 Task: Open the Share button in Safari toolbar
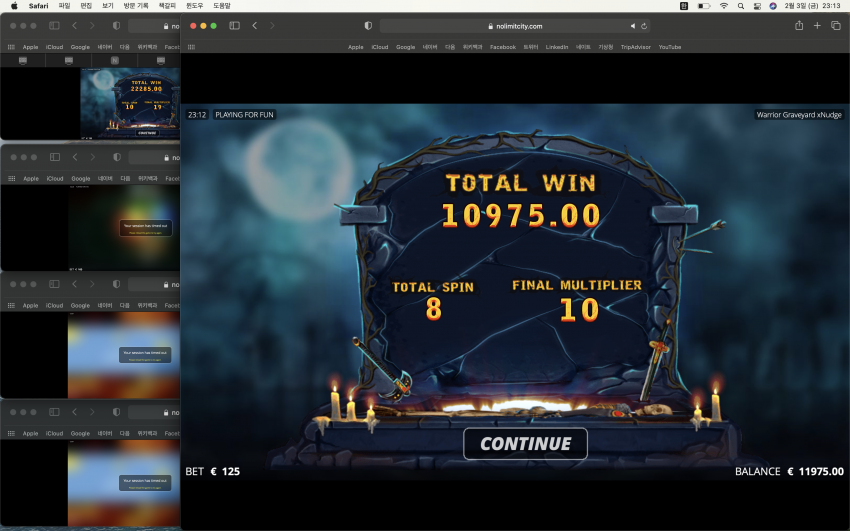pos(799,25)
